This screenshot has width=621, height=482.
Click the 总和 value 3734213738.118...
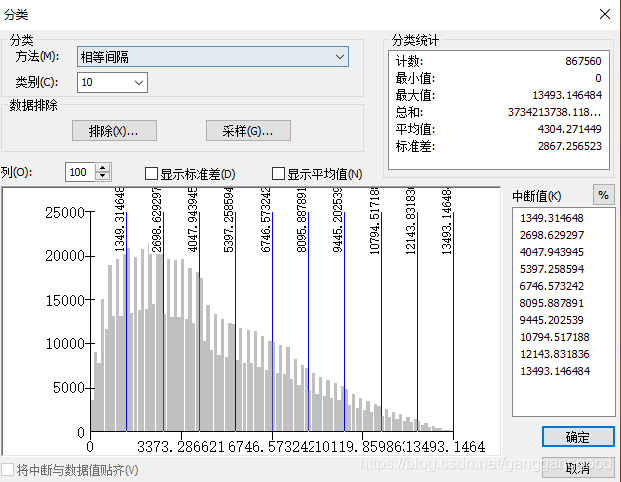click(554, 112)
